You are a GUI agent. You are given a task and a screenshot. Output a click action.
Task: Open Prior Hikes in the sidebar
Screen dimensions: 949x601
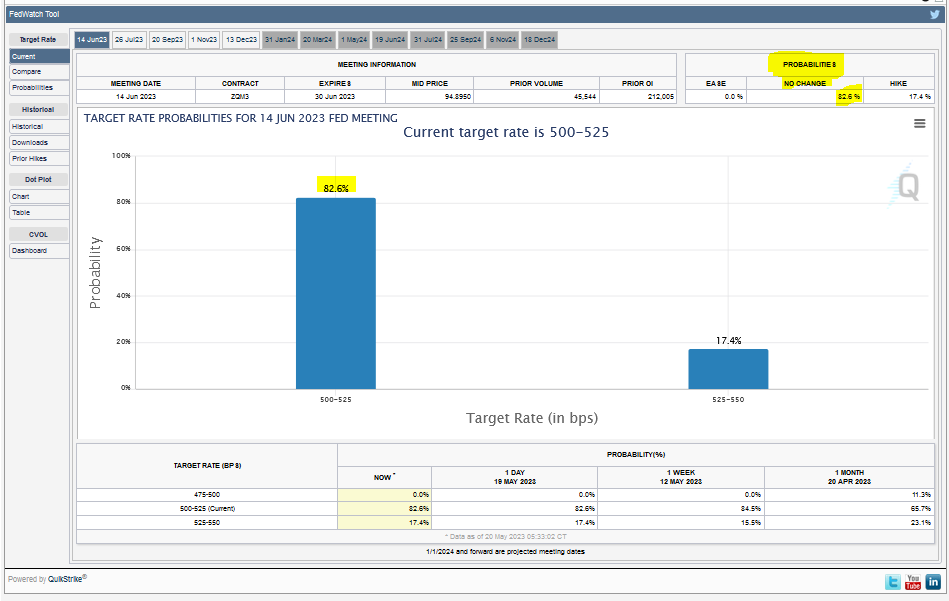(39, 159)
